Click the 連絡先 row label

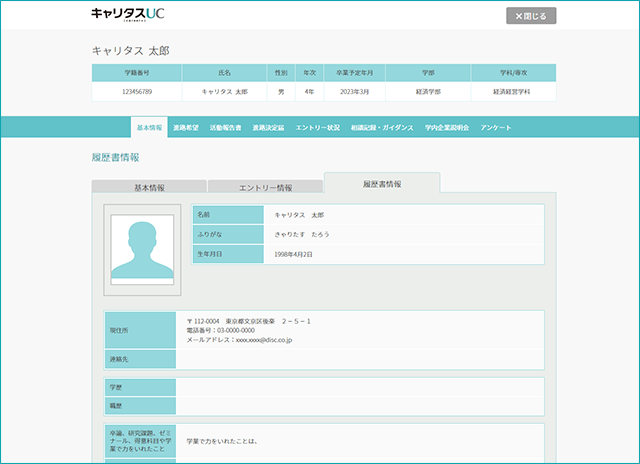(x=140, y=359)
